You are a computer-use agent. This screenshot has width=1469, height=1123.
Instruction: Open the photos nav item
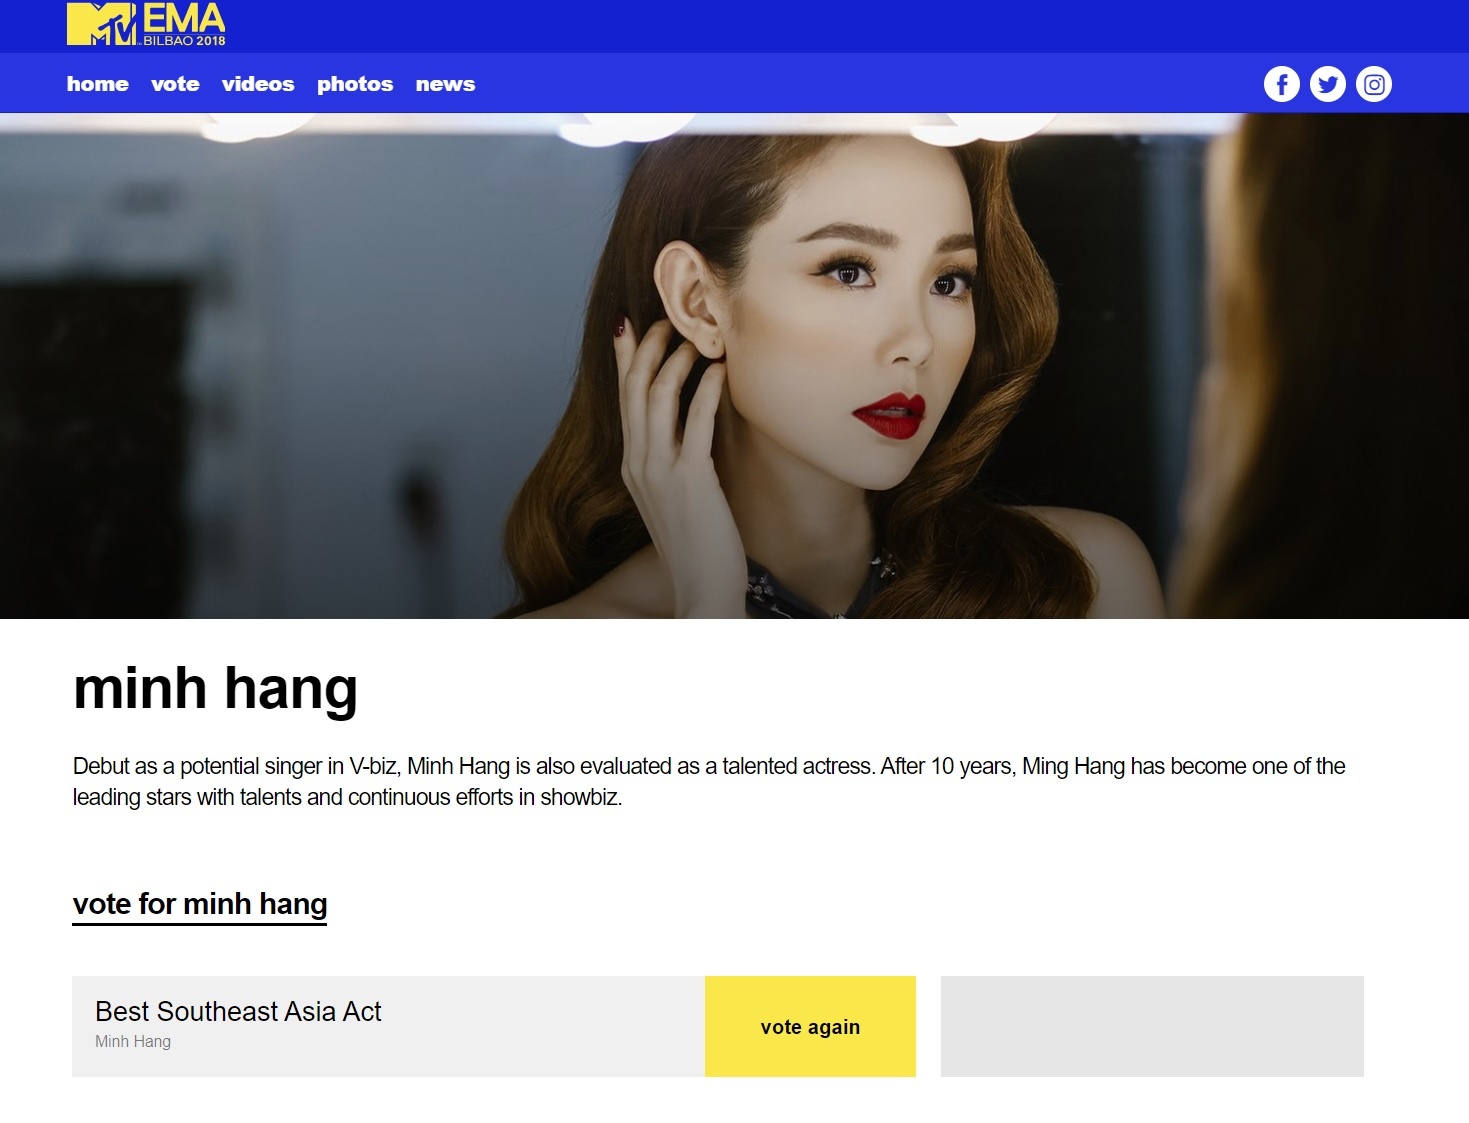tap(355, 85)
